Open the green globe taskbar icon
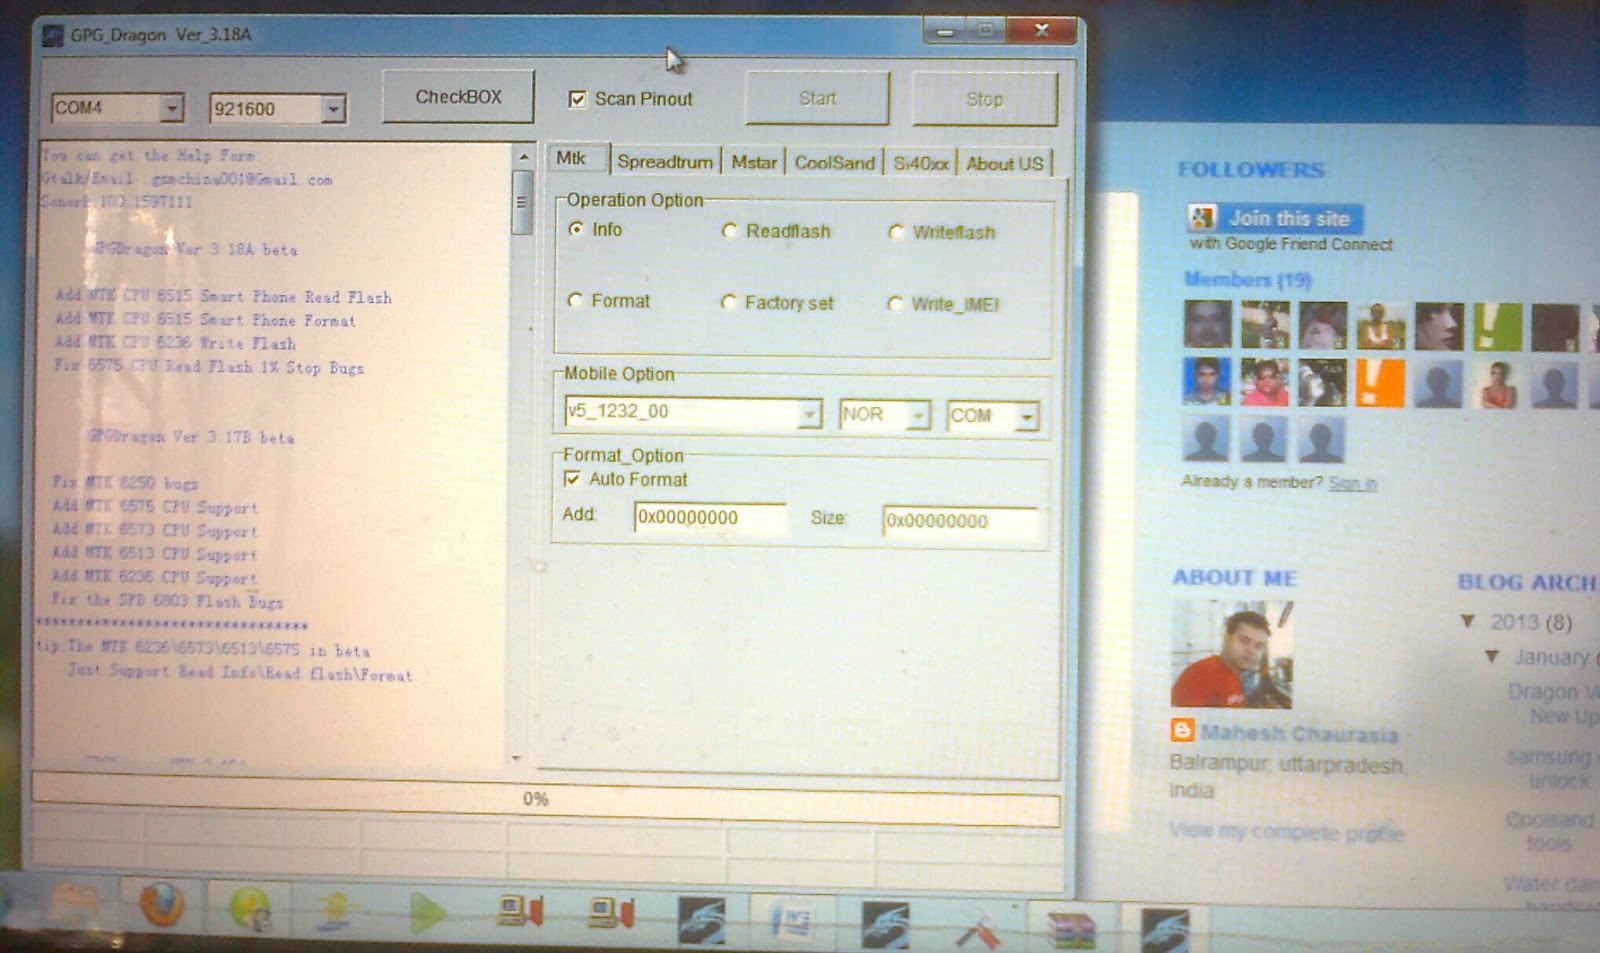Screen dimensions: 1600x953 (x=250, y=910)
